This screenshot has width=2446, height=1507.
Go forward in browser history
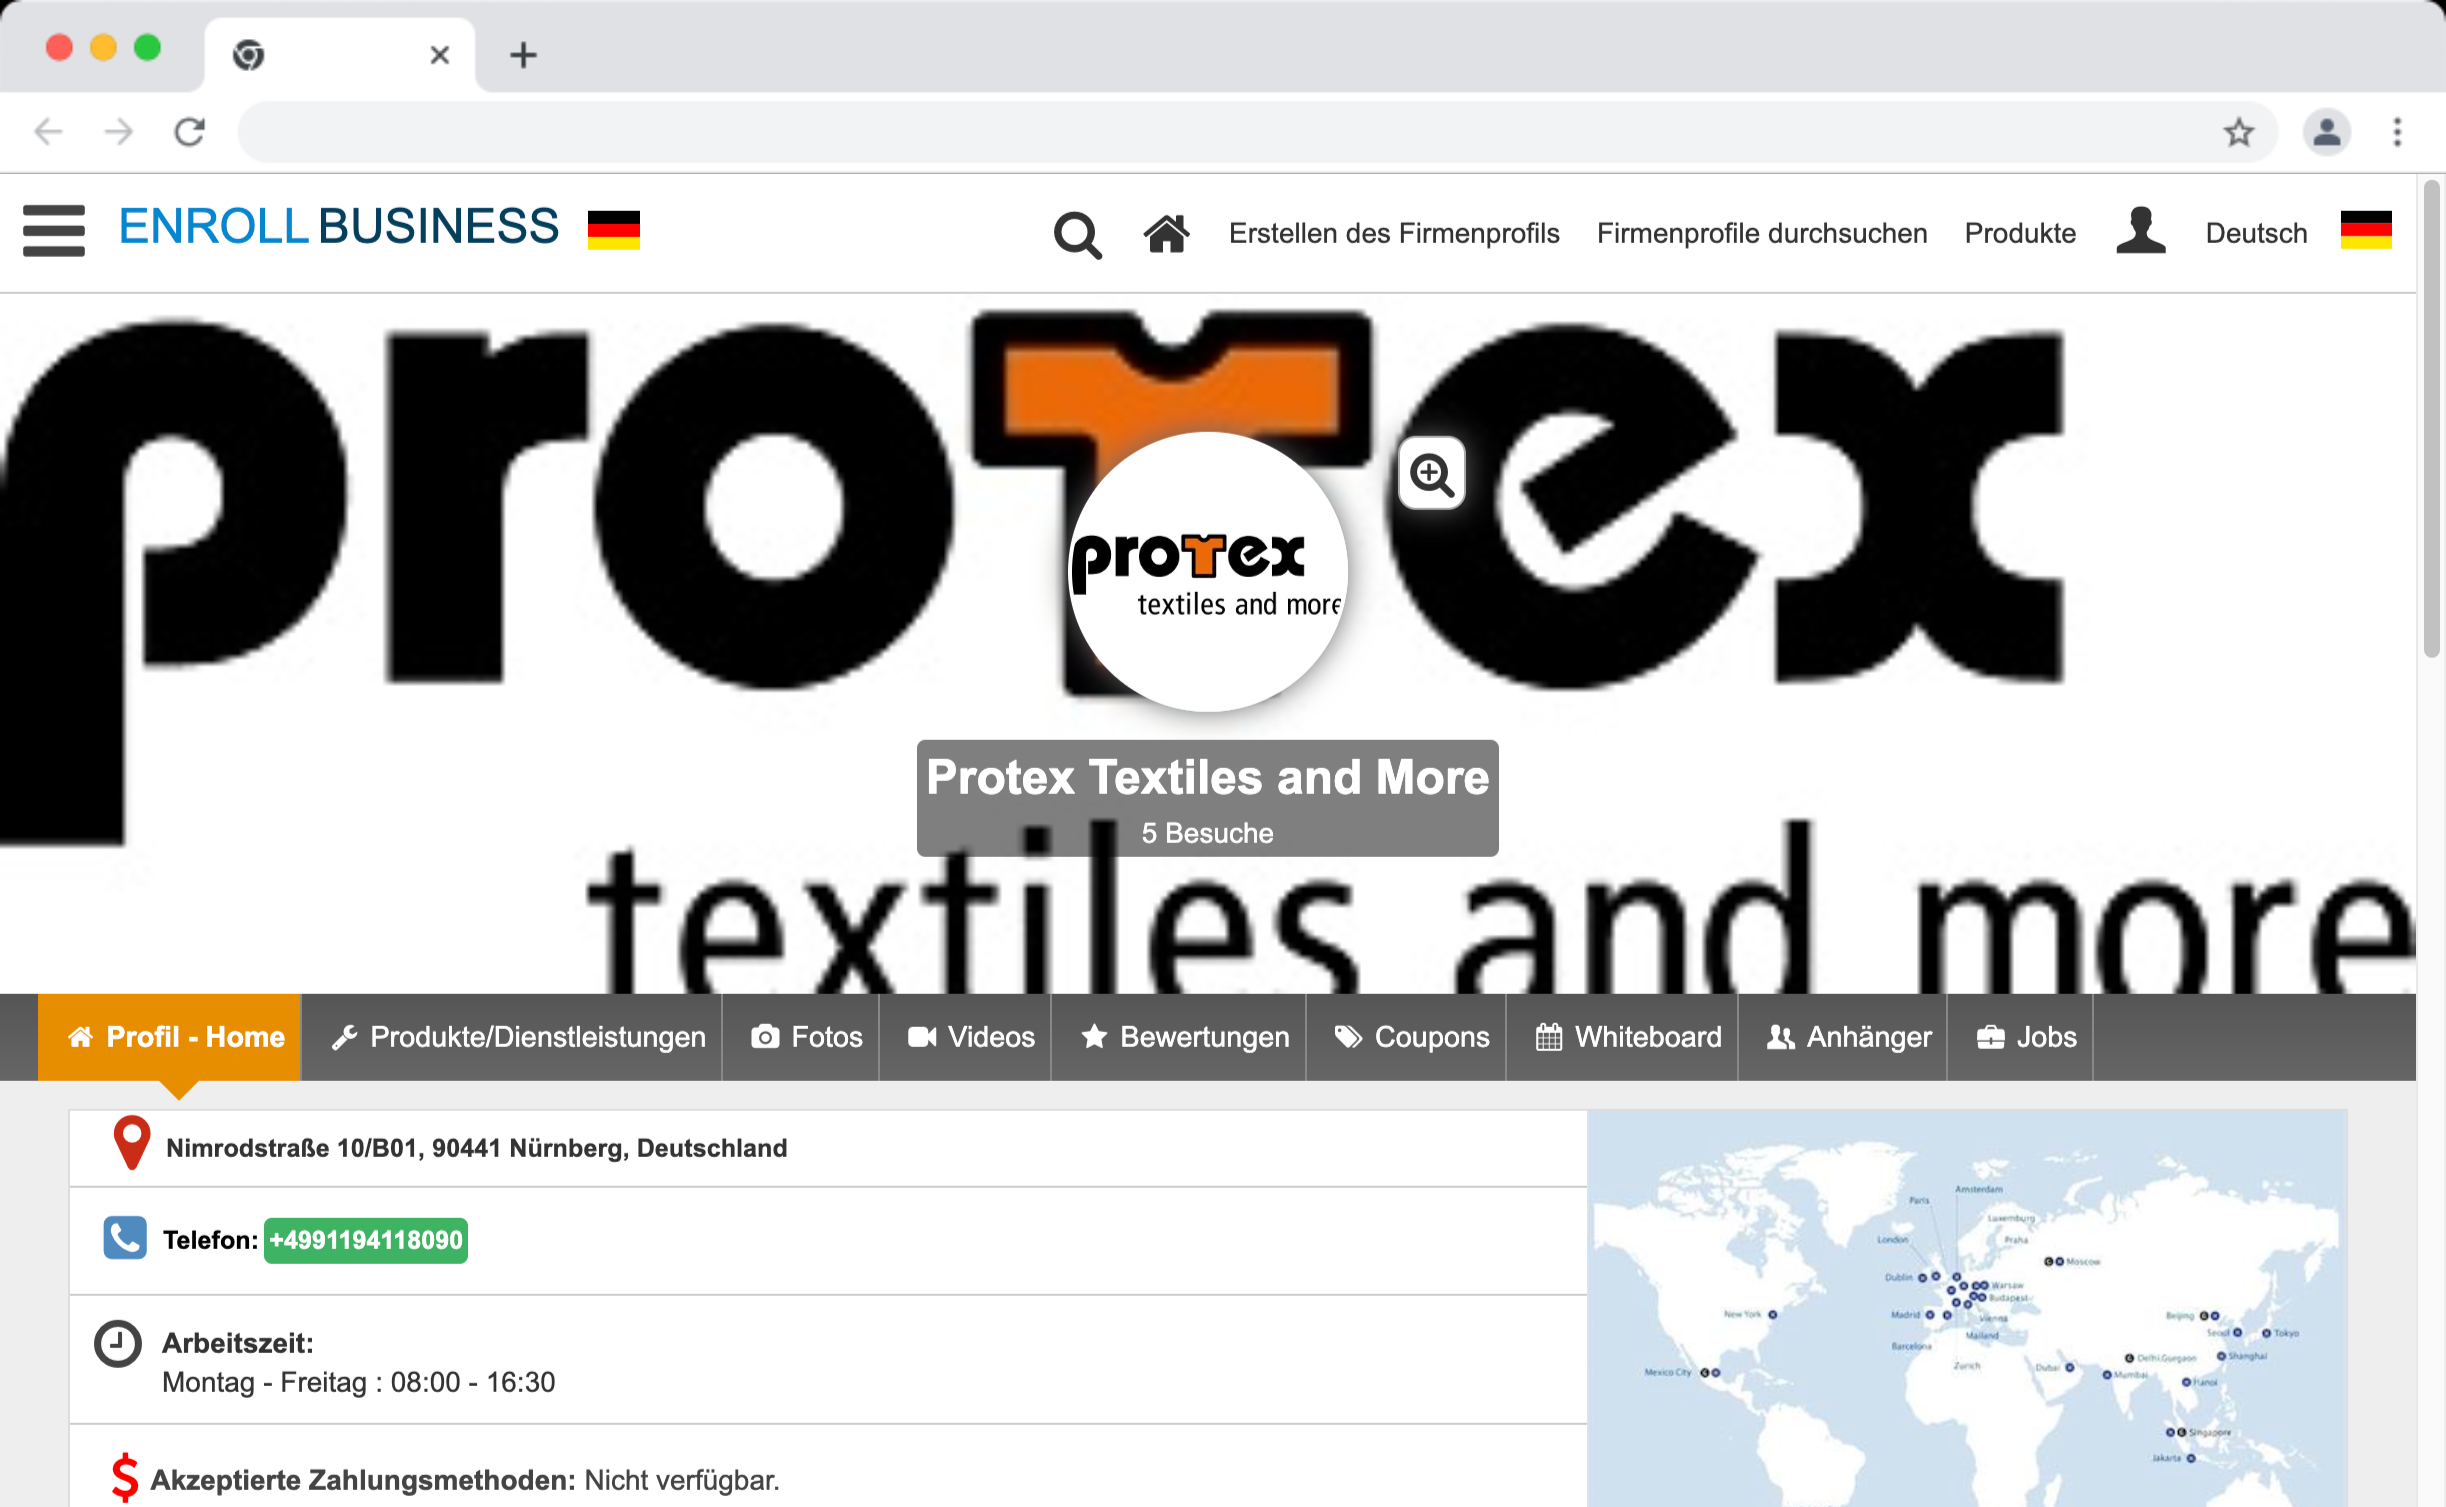coord(119,132)
